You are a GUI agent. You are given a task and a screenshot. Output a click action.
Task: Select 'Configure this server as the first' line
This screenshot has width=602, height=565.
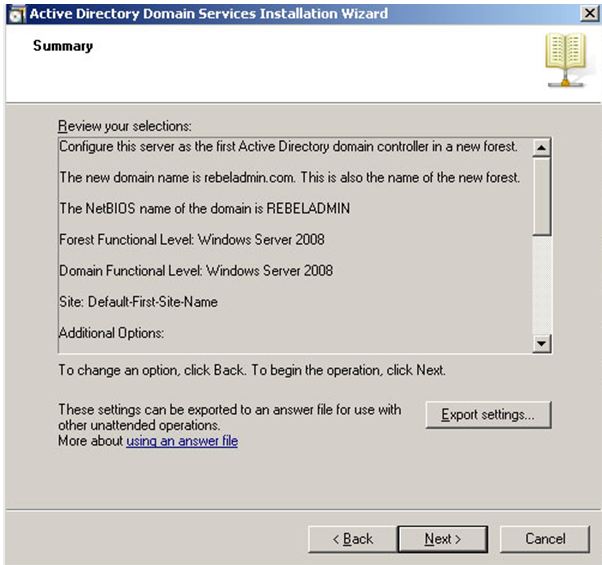click(x=288, y=147)
